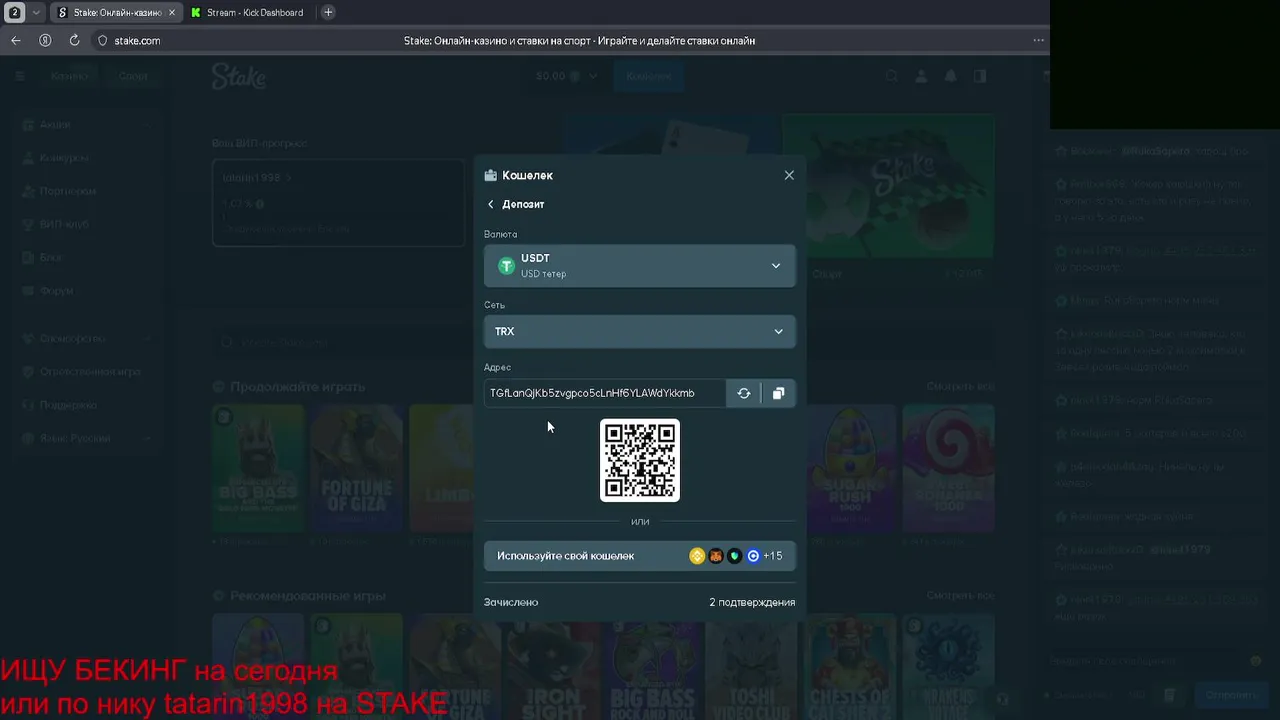Close the Stake browser tab
The height and width of the screenshot is (720, 1280).
pyautogui.click(x=171, y=12)
